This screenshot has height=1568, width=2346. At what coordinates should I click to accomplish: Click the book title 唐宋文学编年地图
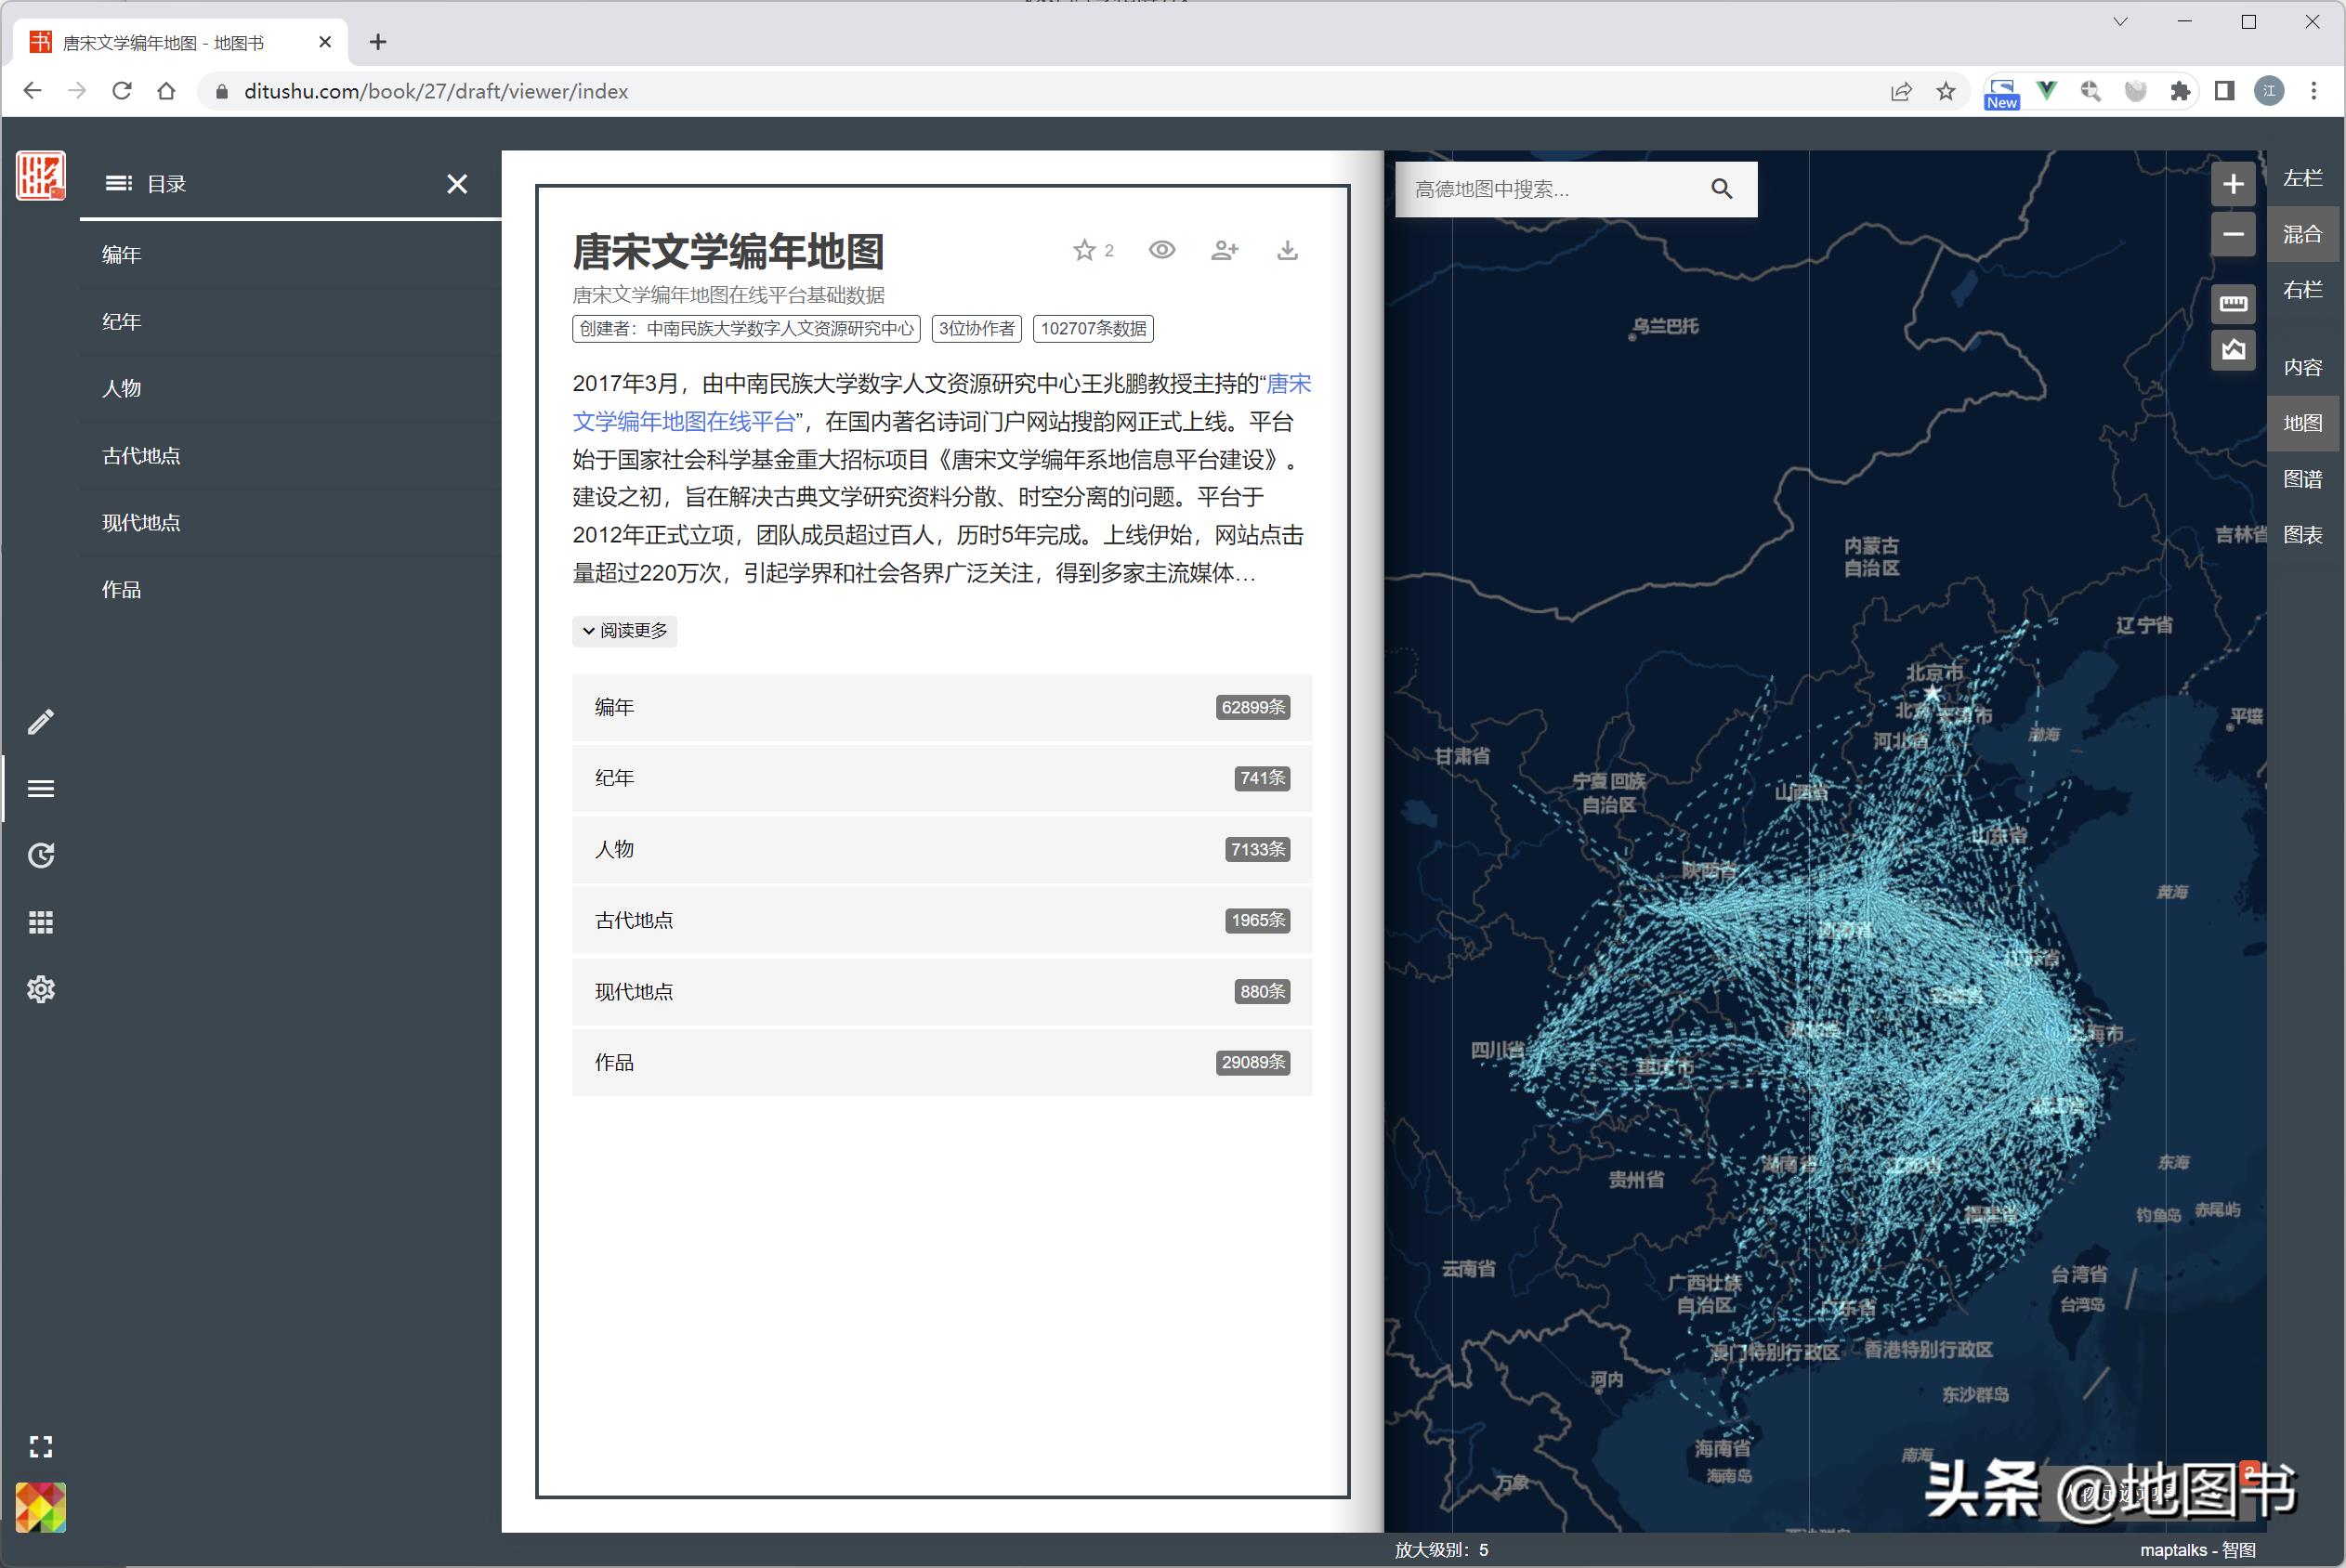729,251
